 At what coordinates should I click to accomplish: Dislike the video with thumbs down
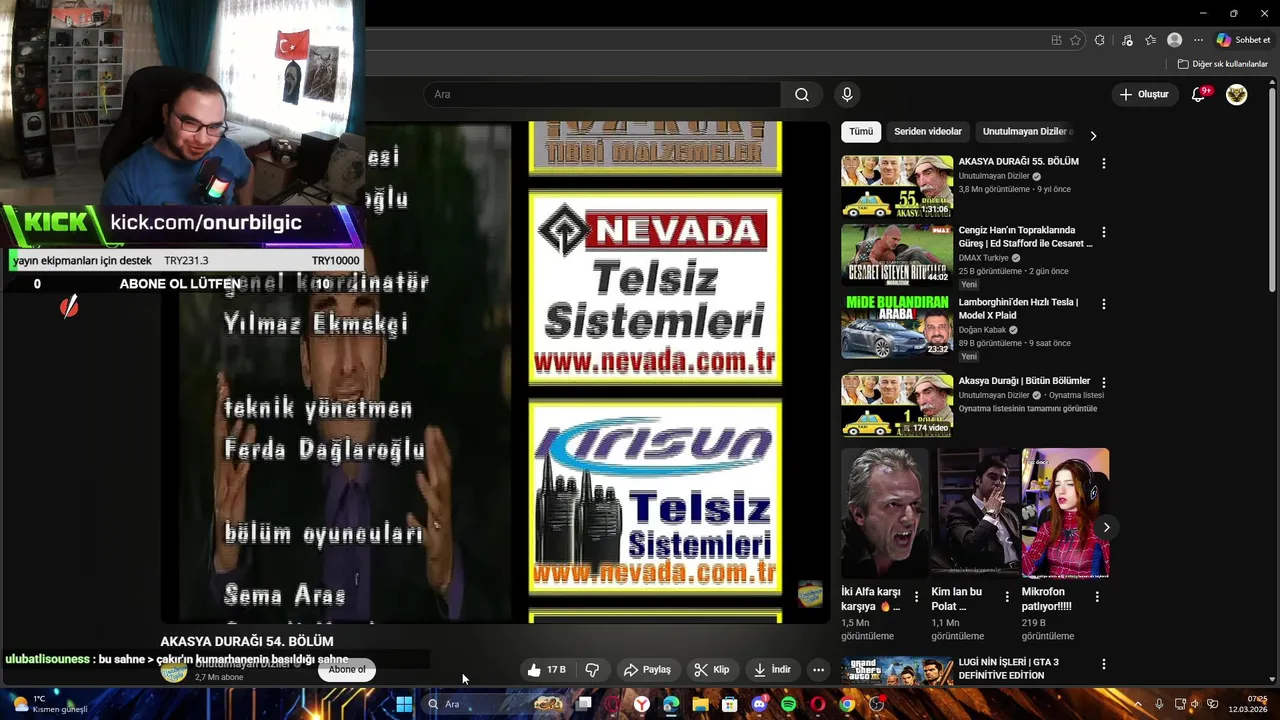coord(592,670)
